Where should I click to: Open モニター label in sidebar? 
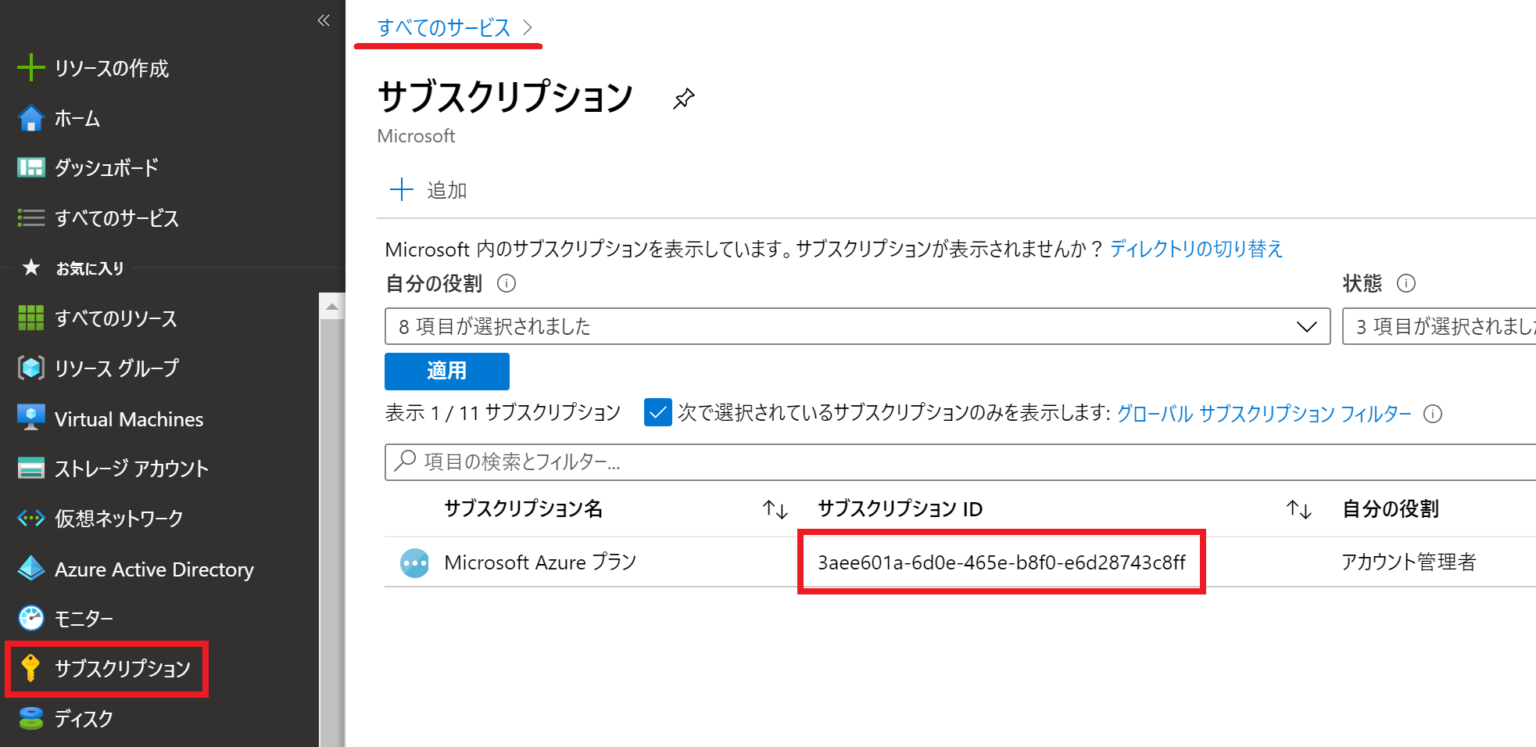(84, 619)
